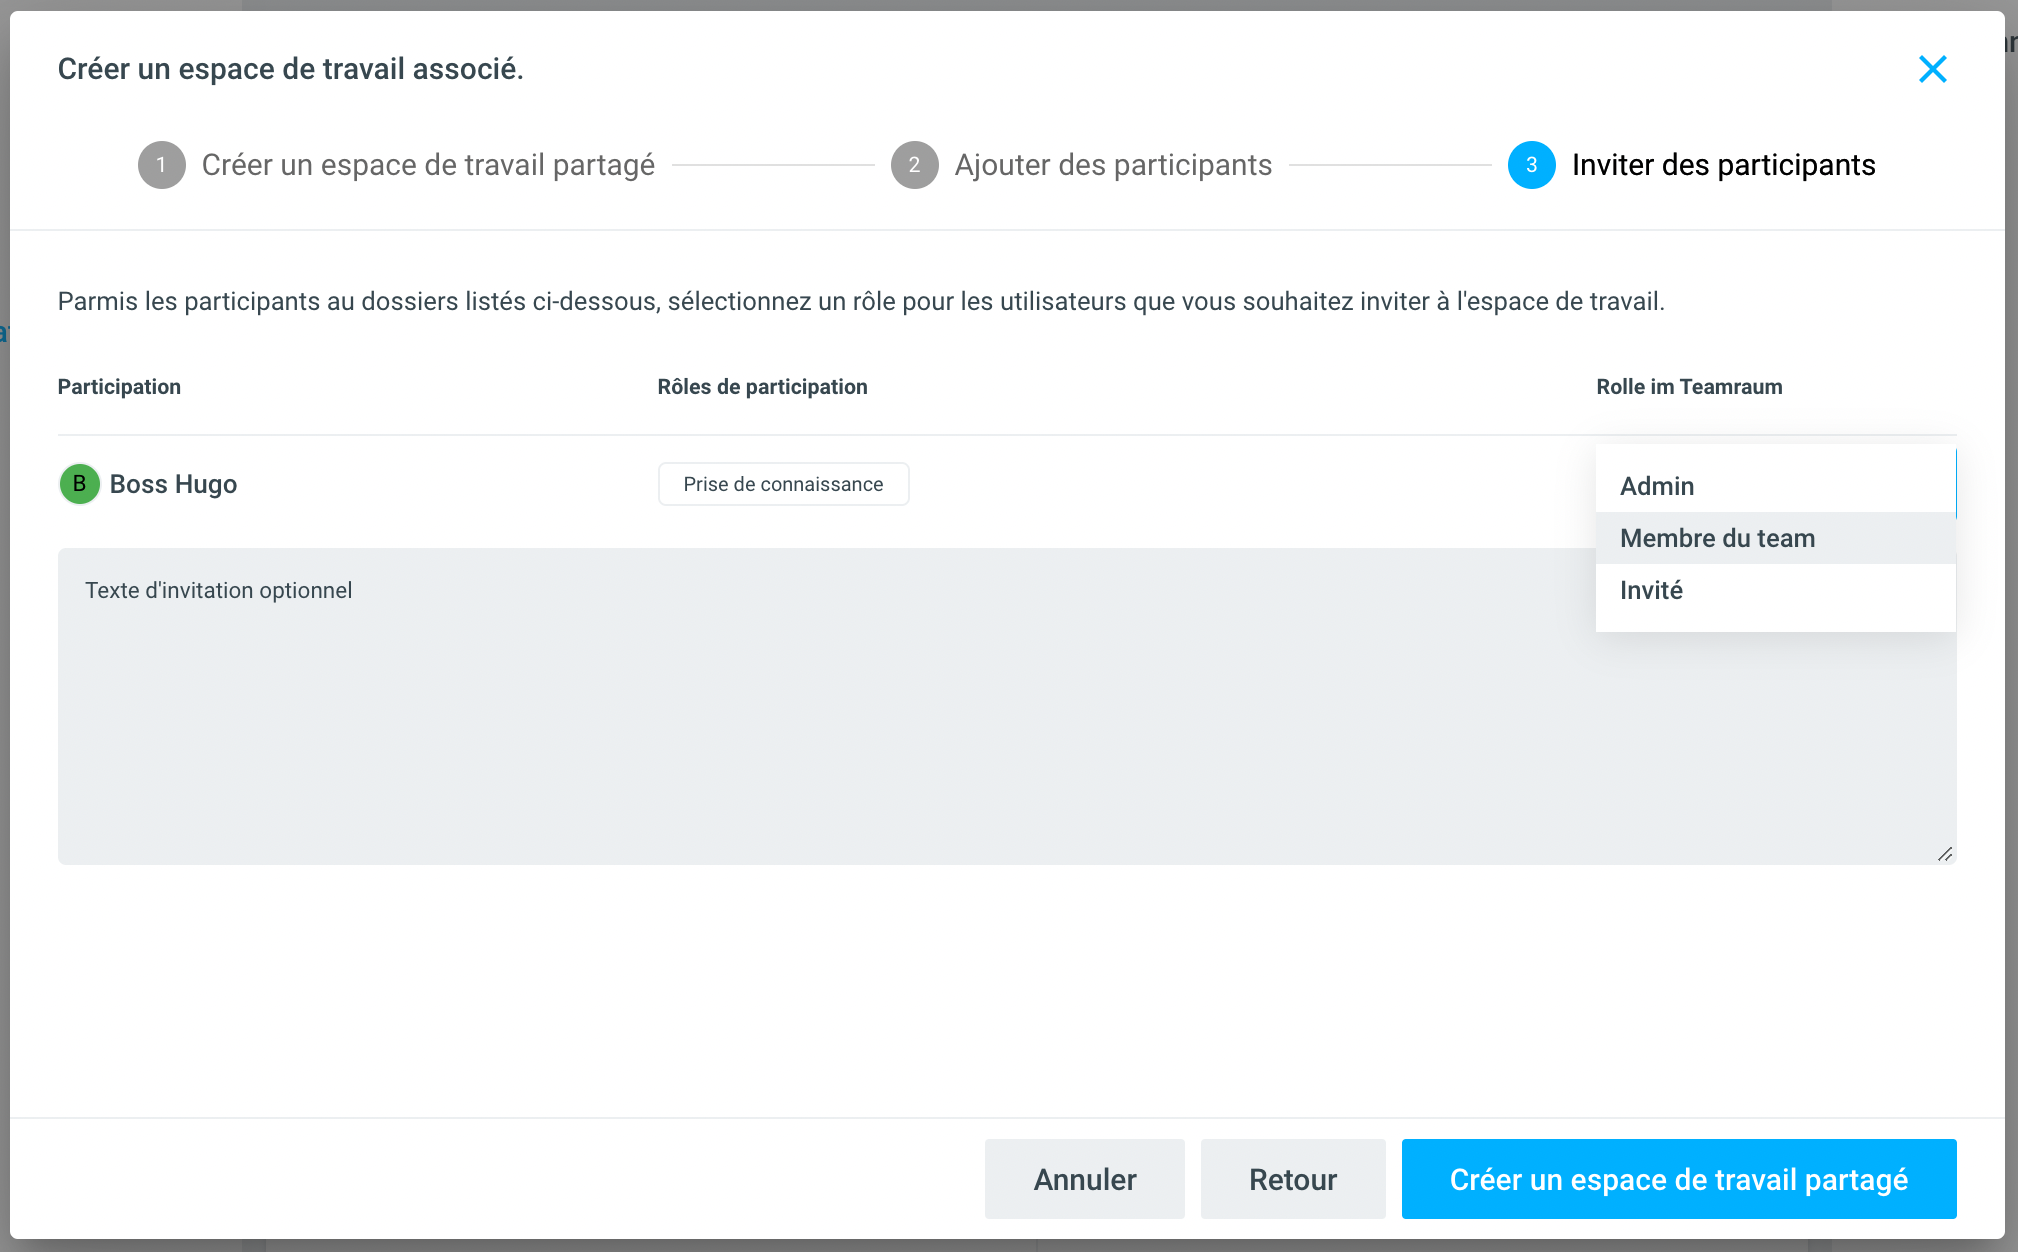Select Admin role from dropdown list

point(1657,486)
